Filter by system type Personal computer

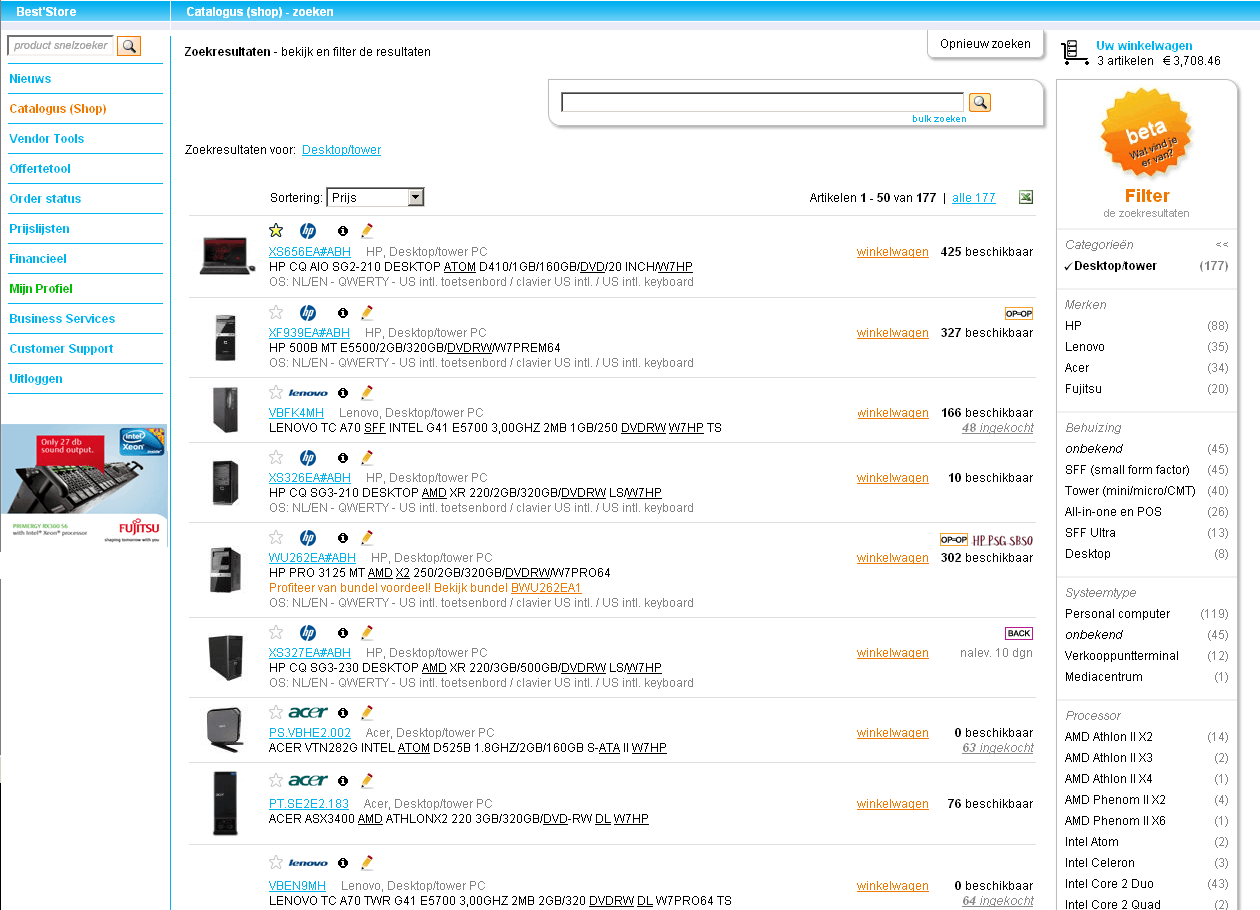coord(1117,614)
